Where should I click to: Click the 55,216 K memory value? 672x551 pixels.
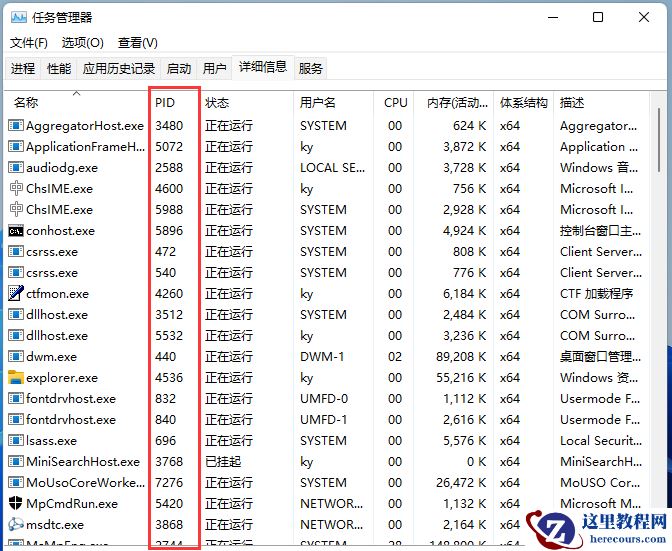pos(461,377)
